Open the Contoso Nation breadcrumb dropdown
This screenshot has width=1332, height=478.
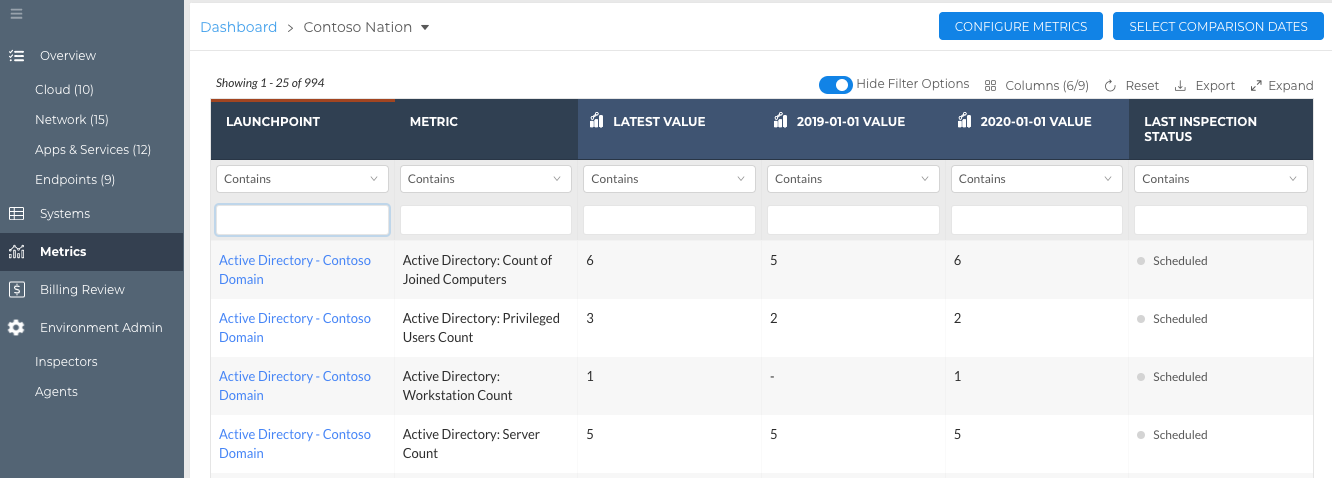425,28
